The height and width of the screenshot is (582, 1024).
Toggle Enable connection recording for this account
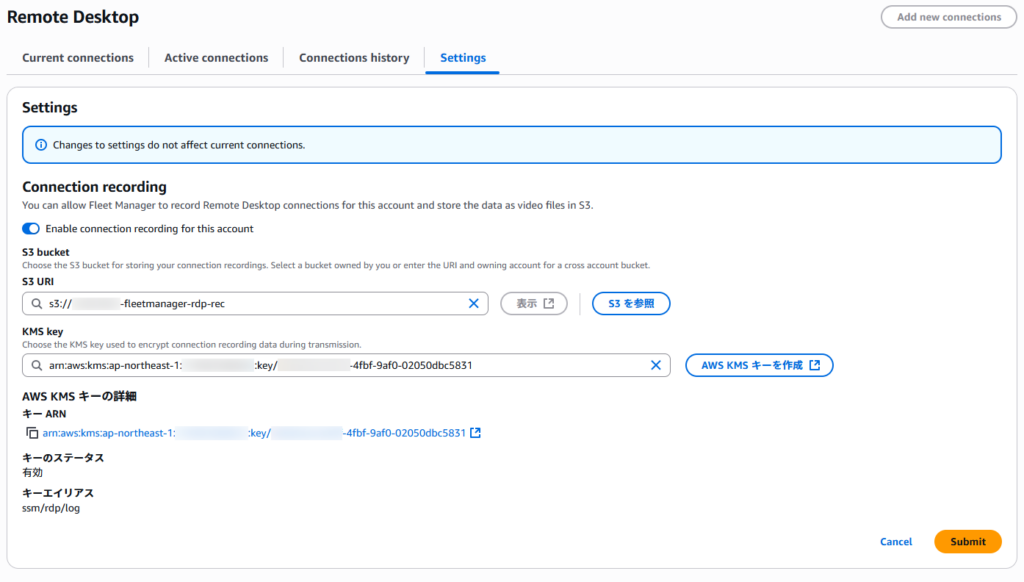pos(31,229)
